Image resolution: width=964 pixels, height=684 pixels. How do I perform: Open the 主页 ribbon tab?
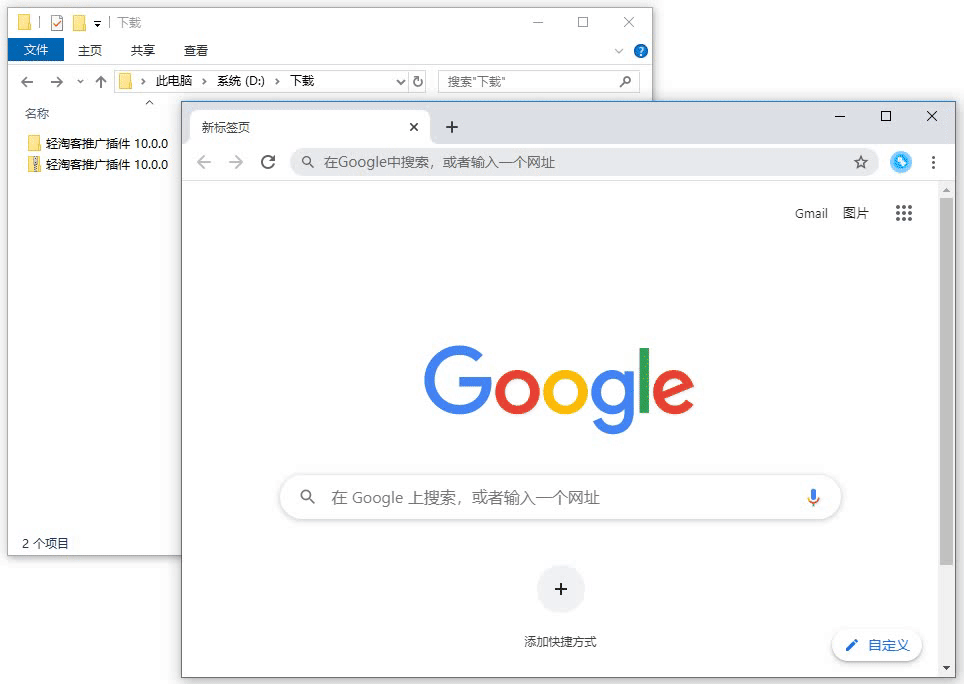tap(90, 50)
